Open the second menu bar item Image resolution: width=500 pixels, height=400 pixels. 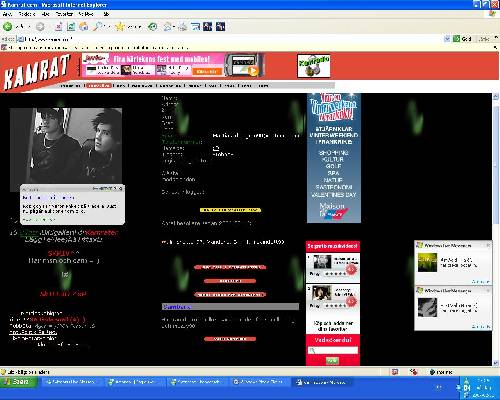point(27,14)
